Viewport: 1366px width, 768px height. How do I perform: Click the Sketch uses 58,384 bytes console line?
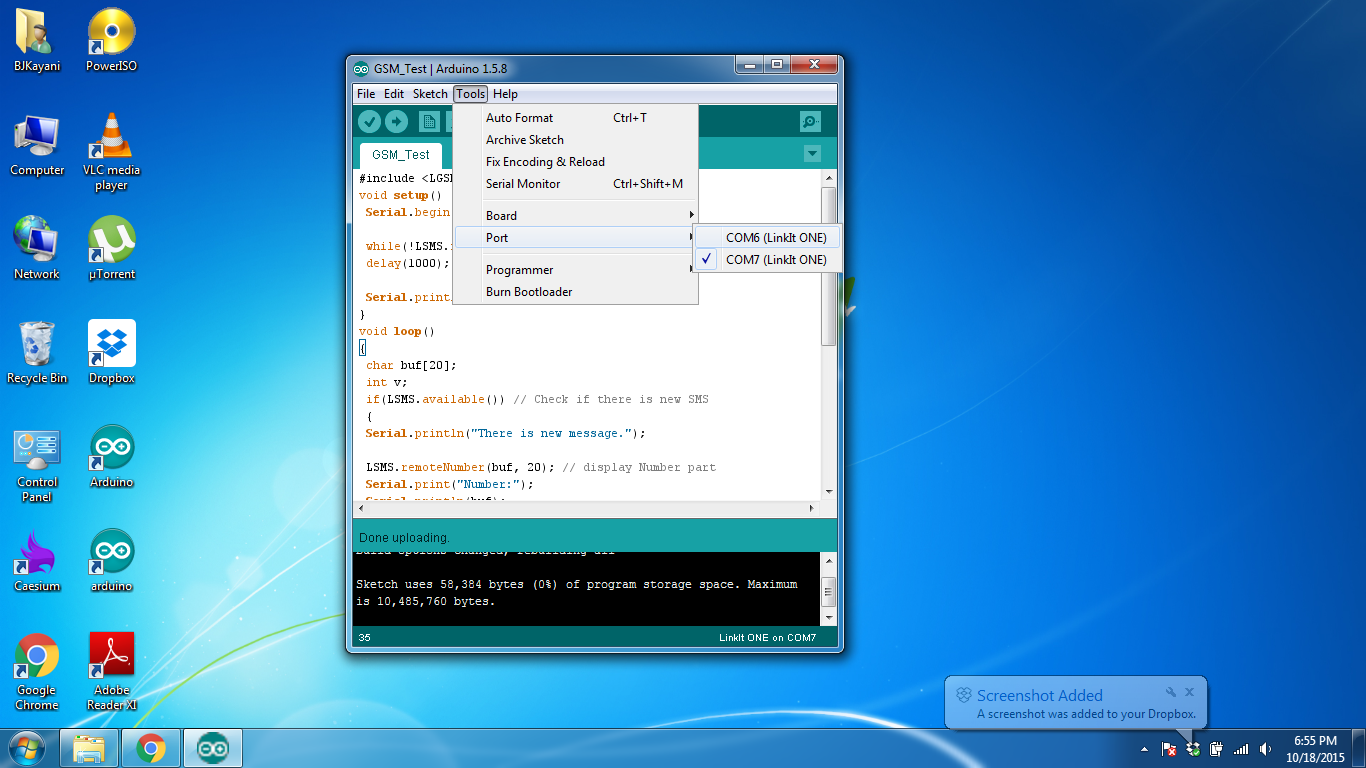[x=577, y=584]
